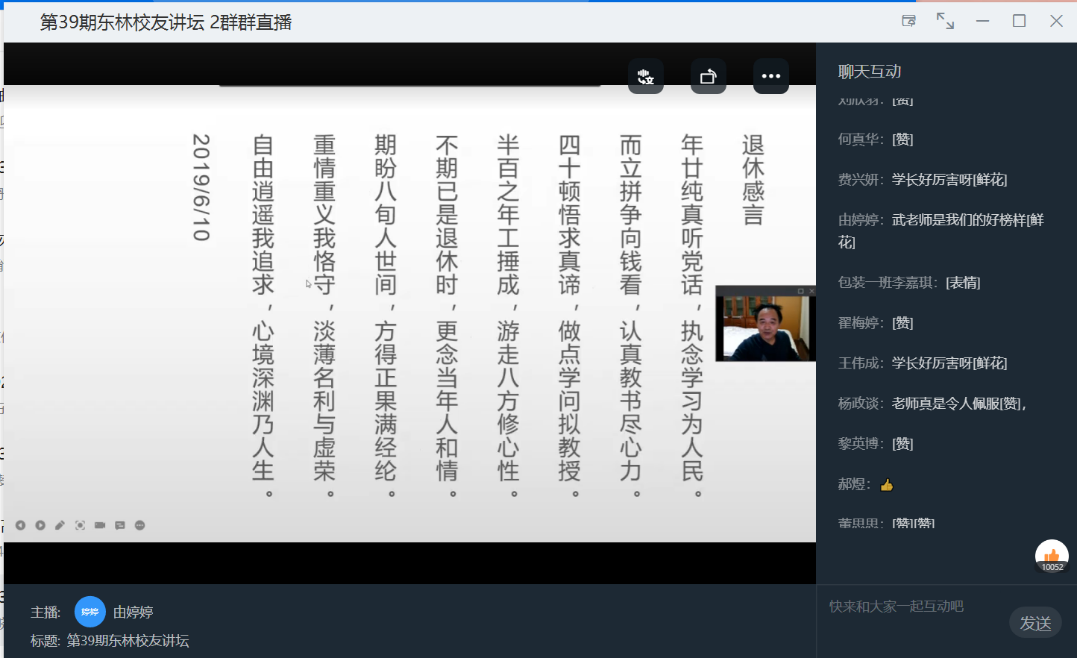Open the slide toolbar's more options circle
Screen dimensions: 1077x658
140,525
